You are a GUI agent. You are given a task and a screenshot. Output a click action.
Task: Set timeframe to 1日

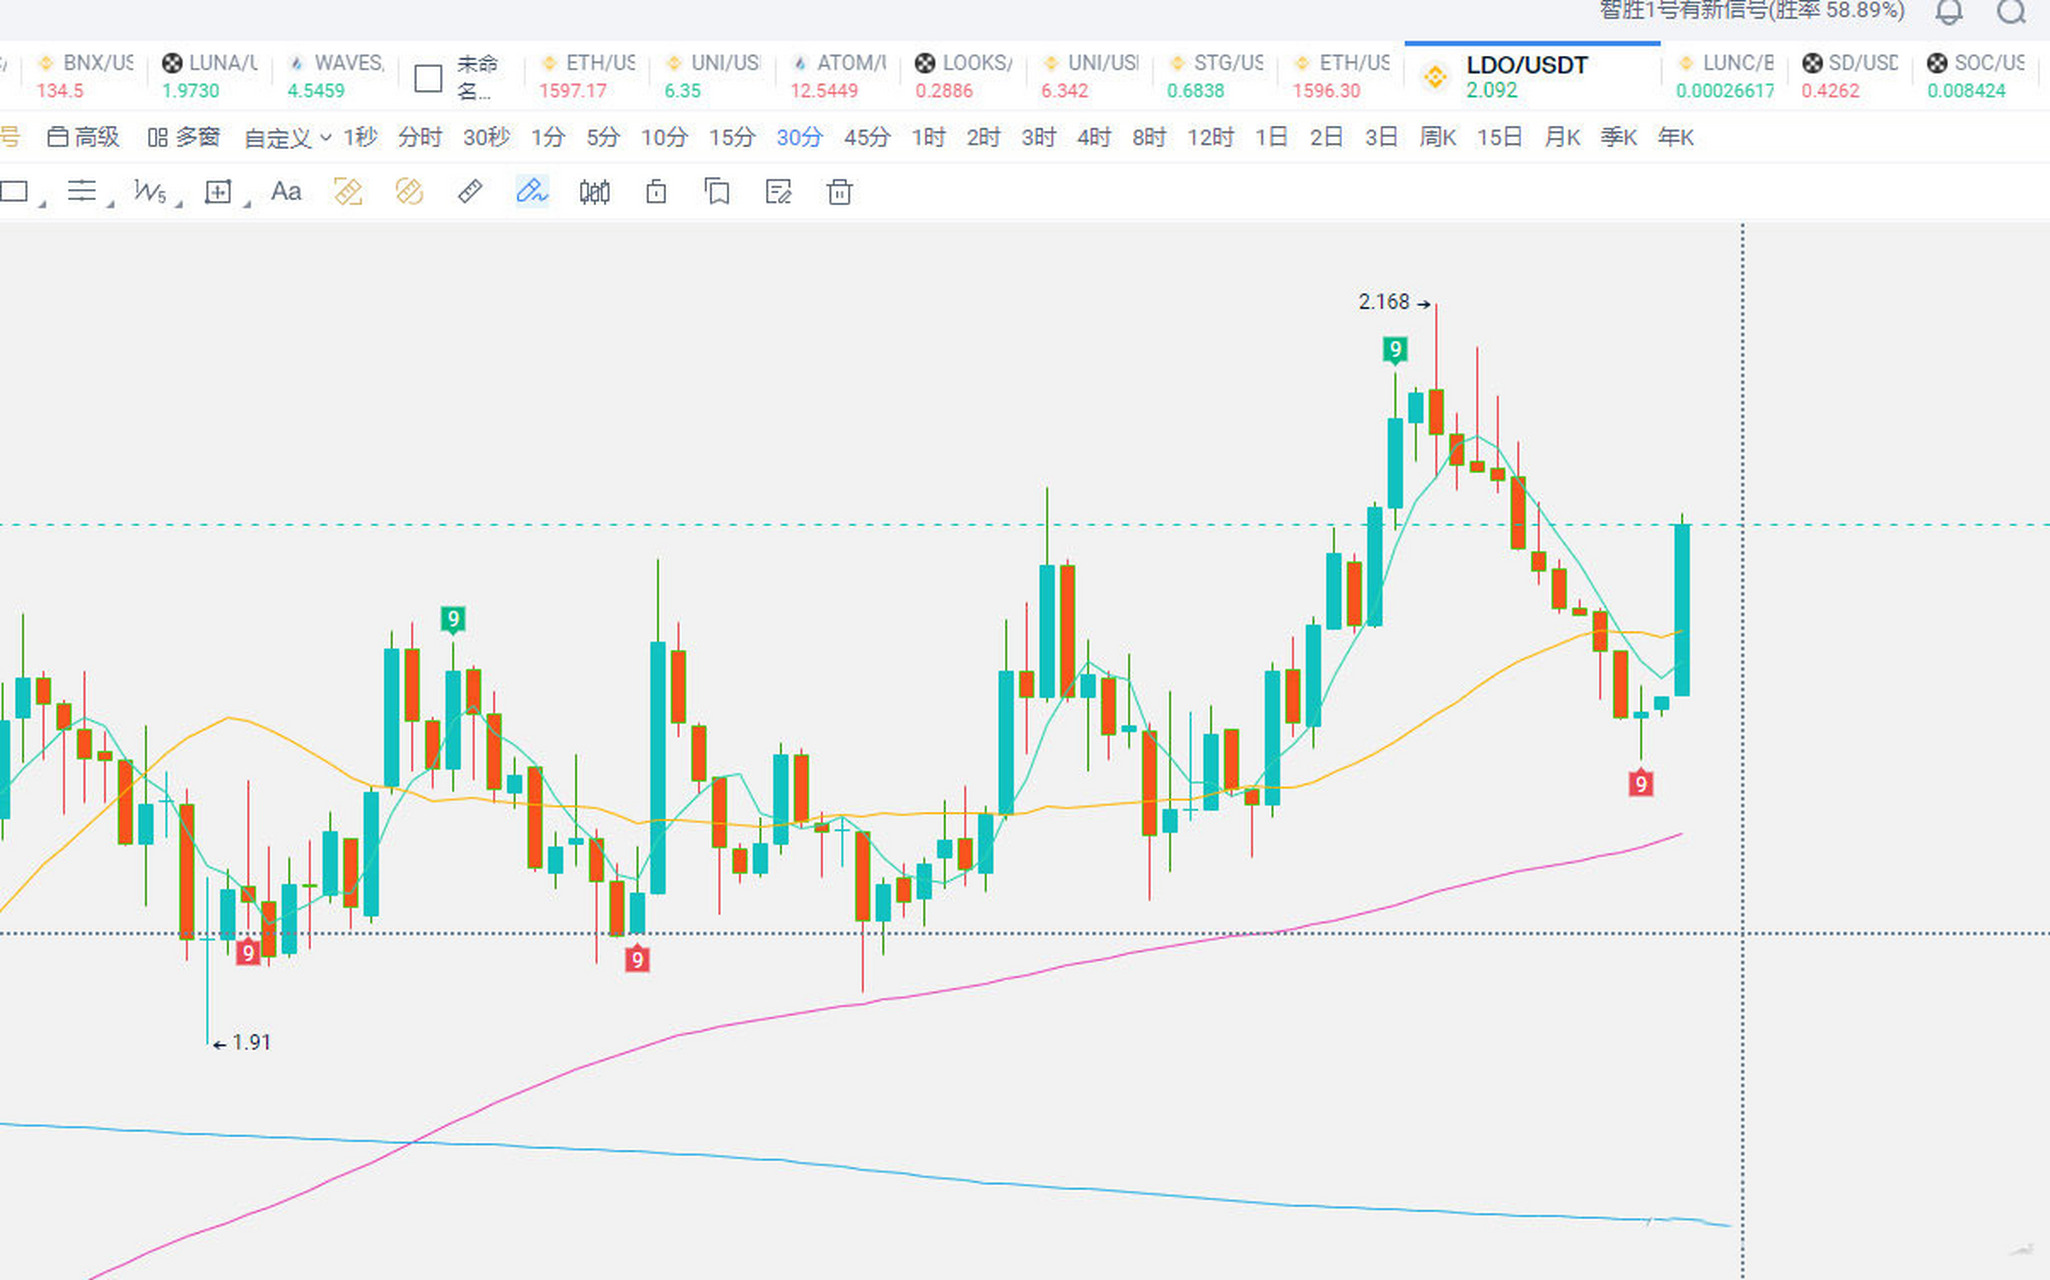click(x=1271, y=137)
